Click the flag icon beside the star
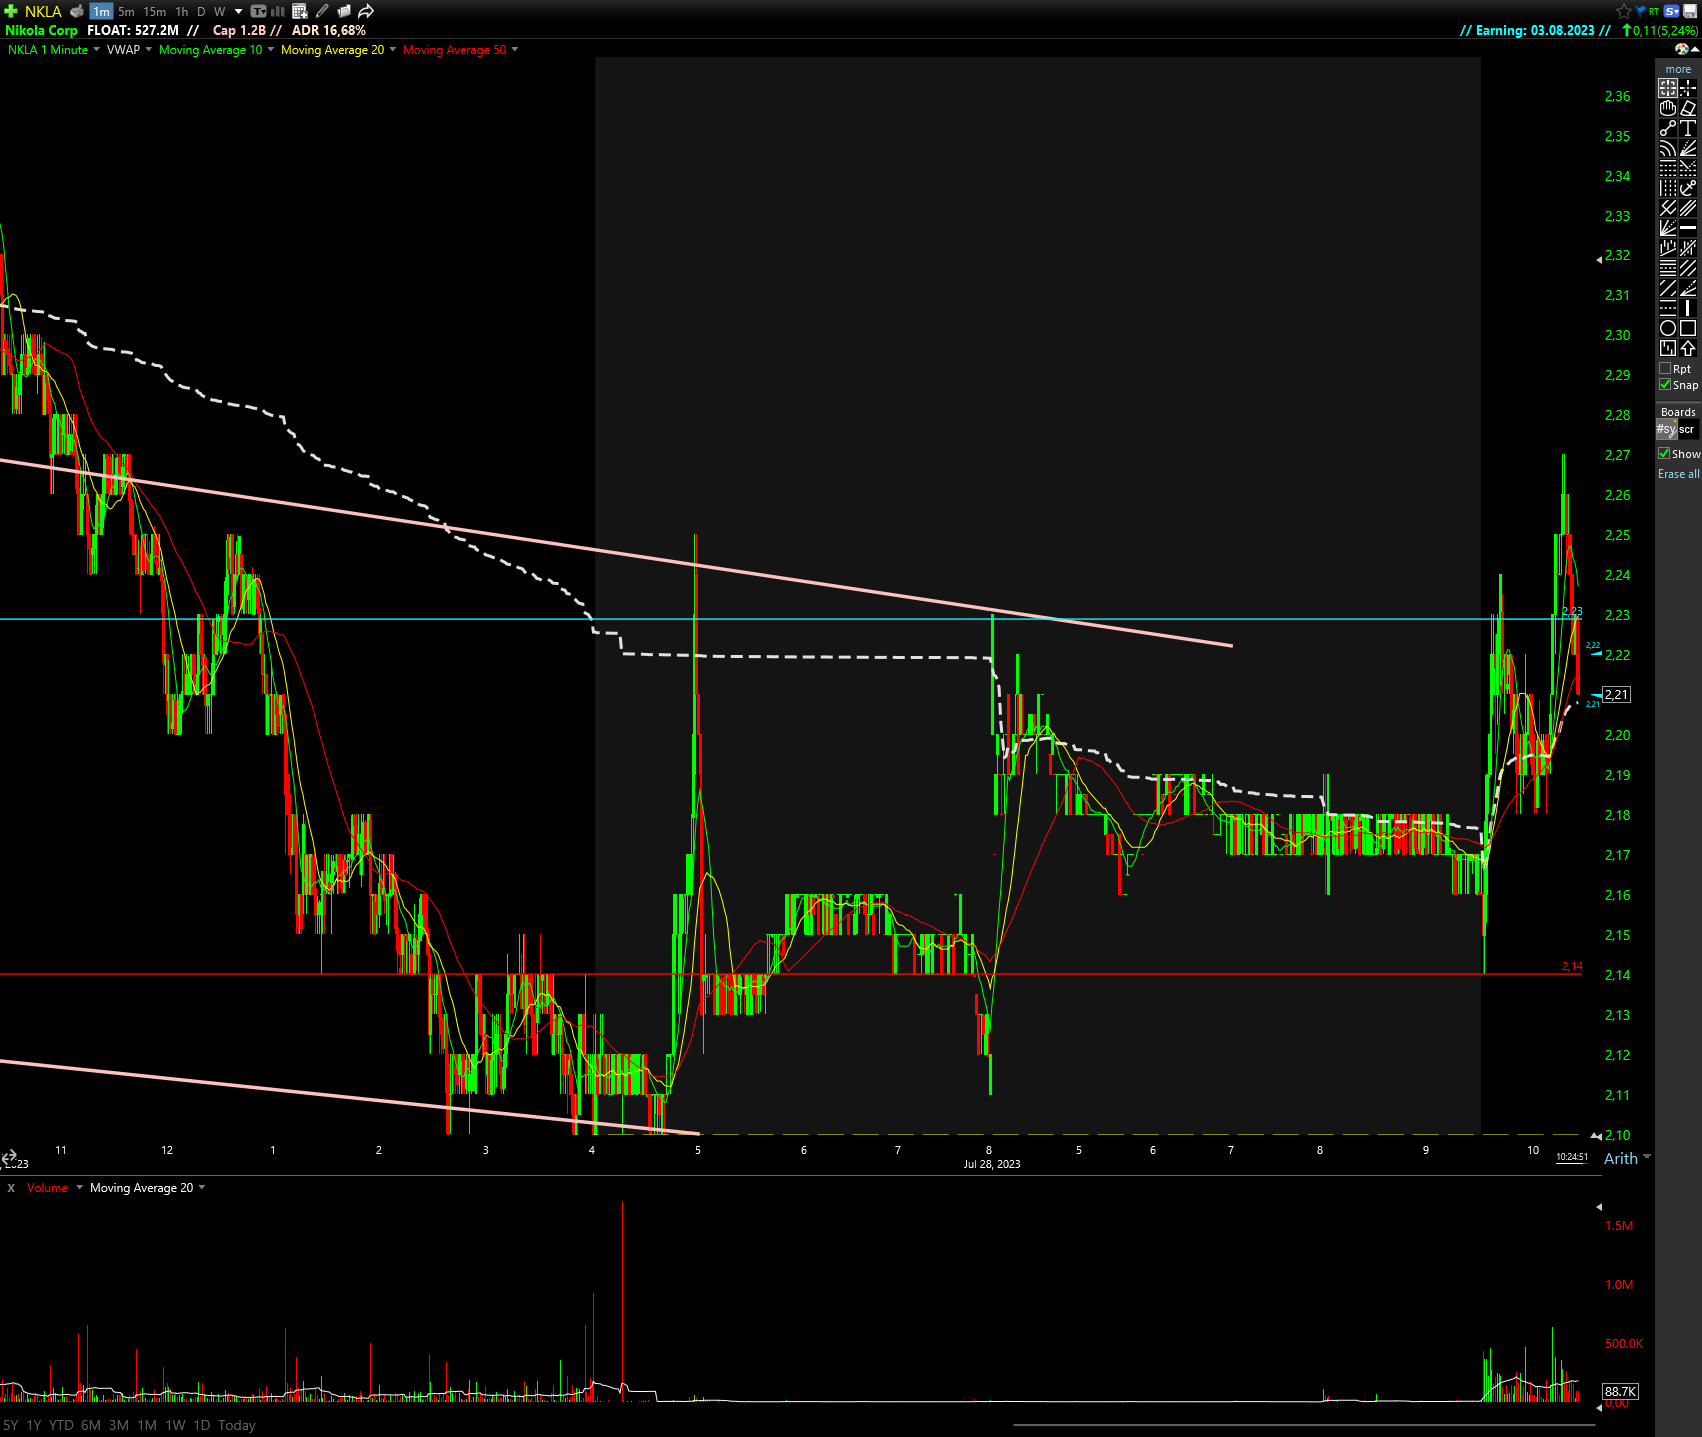1702x1437 pixels. 1640,11
